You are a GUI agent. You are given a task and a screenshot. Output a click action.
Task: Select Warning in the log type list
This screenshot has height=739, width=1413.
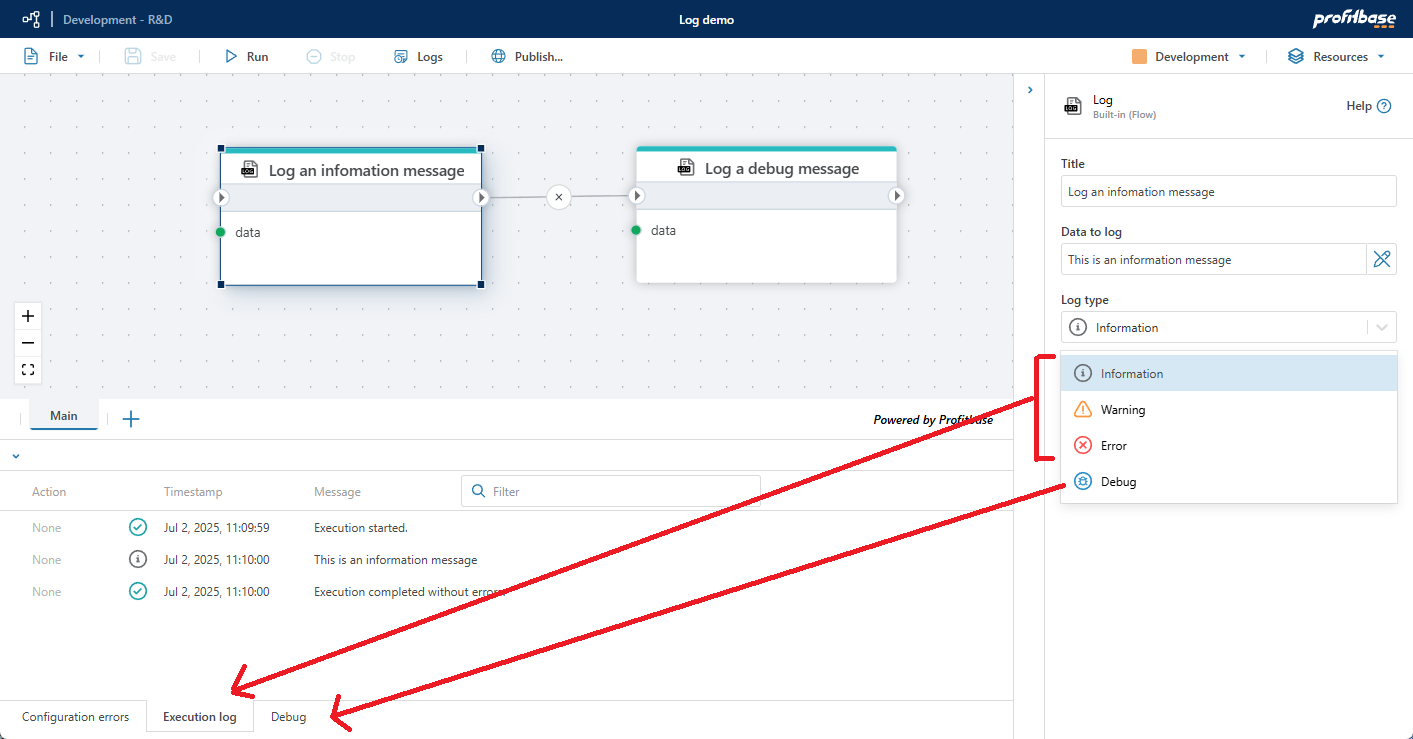pyautogui.click(x=1122, y=410)
